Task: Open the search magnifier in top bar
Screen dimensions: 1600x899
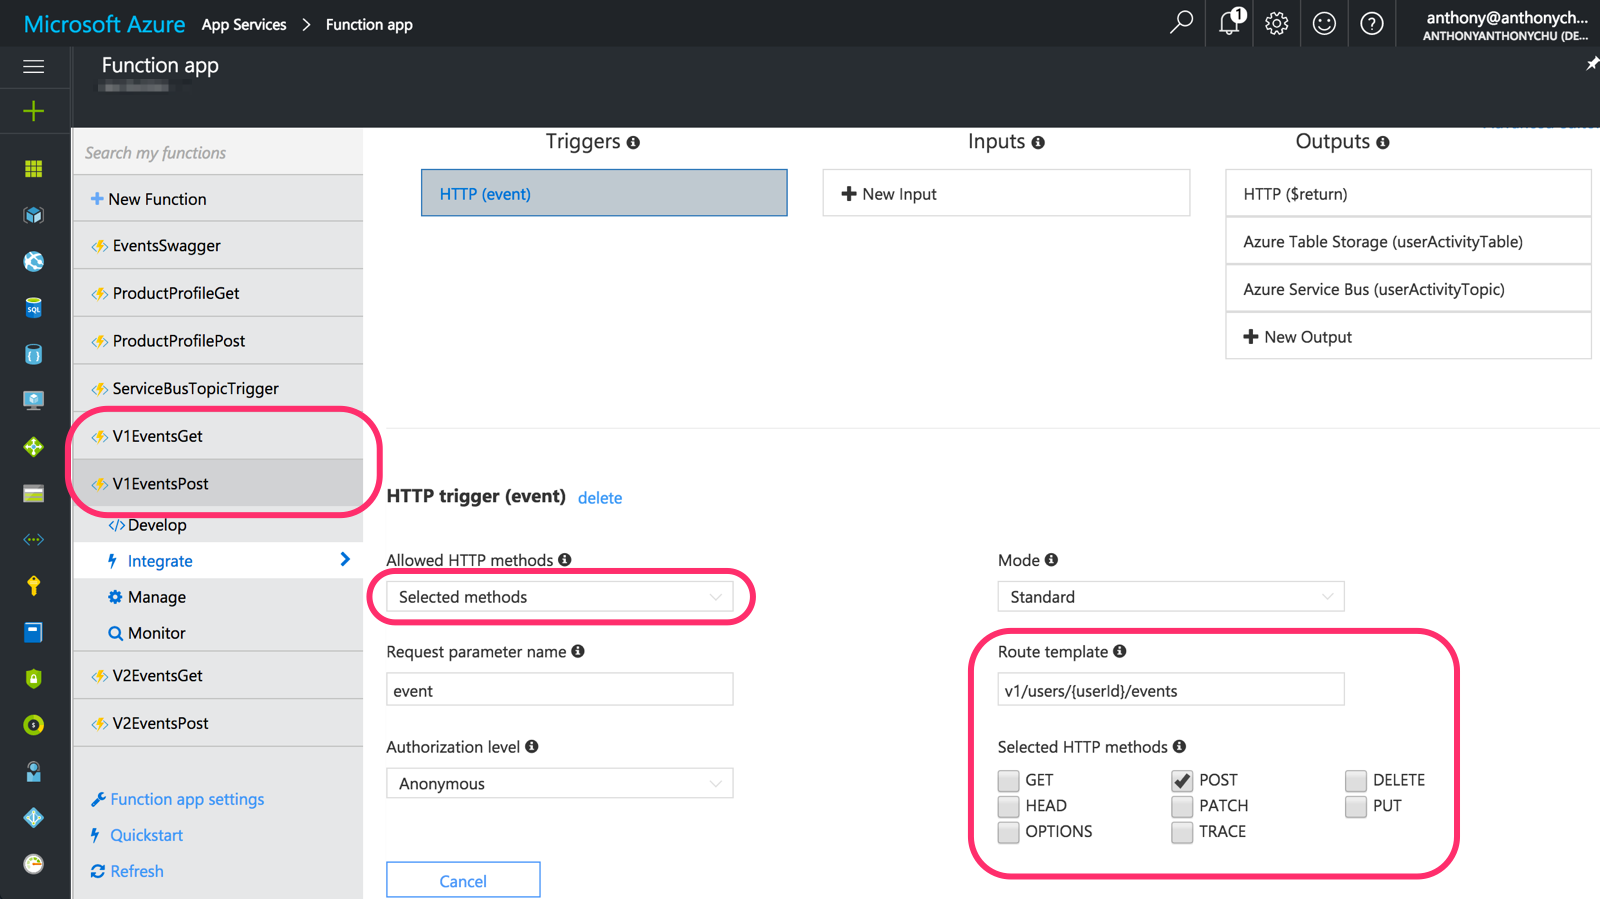Action: [1181, 22]
